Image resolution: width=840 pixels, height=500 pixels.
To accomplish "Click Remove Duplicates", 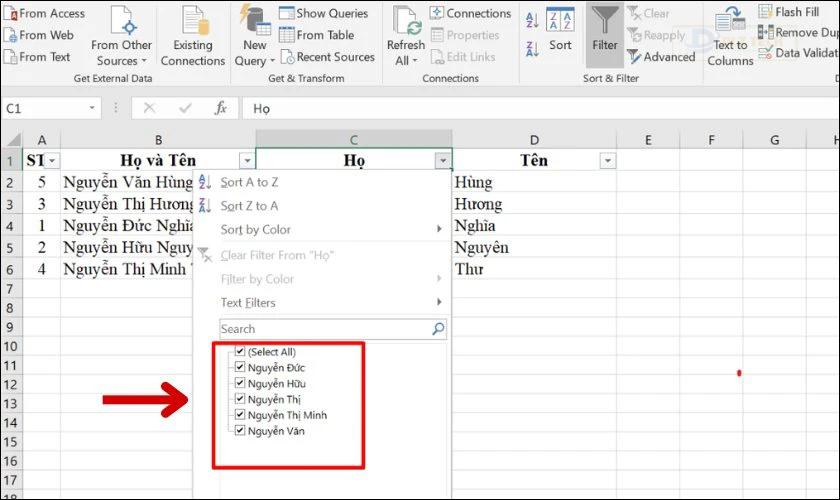I will click(798, 33).
